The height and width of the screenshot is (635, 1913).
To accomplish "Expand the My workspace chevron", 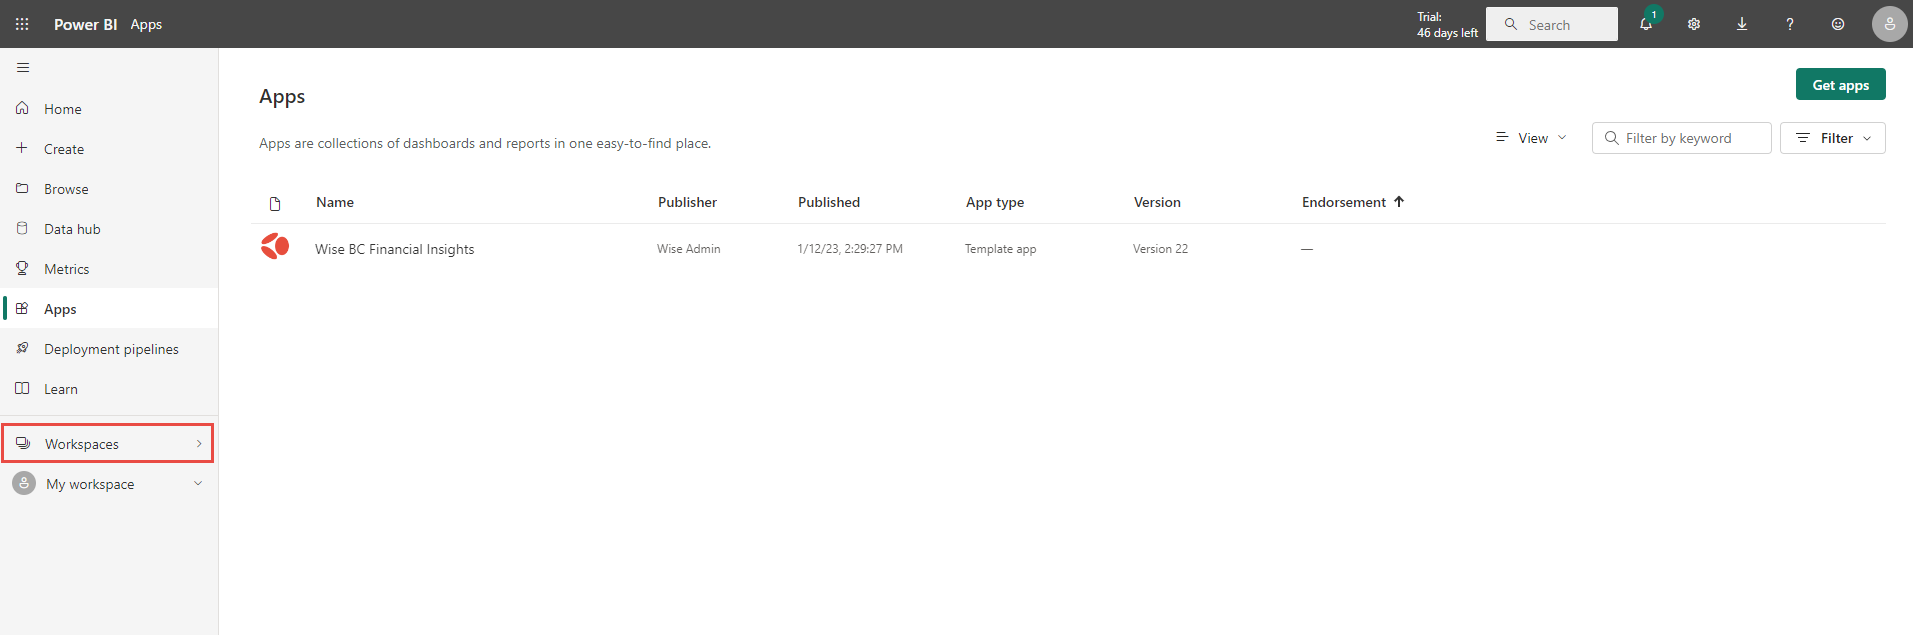I will (x=198, y=484).
